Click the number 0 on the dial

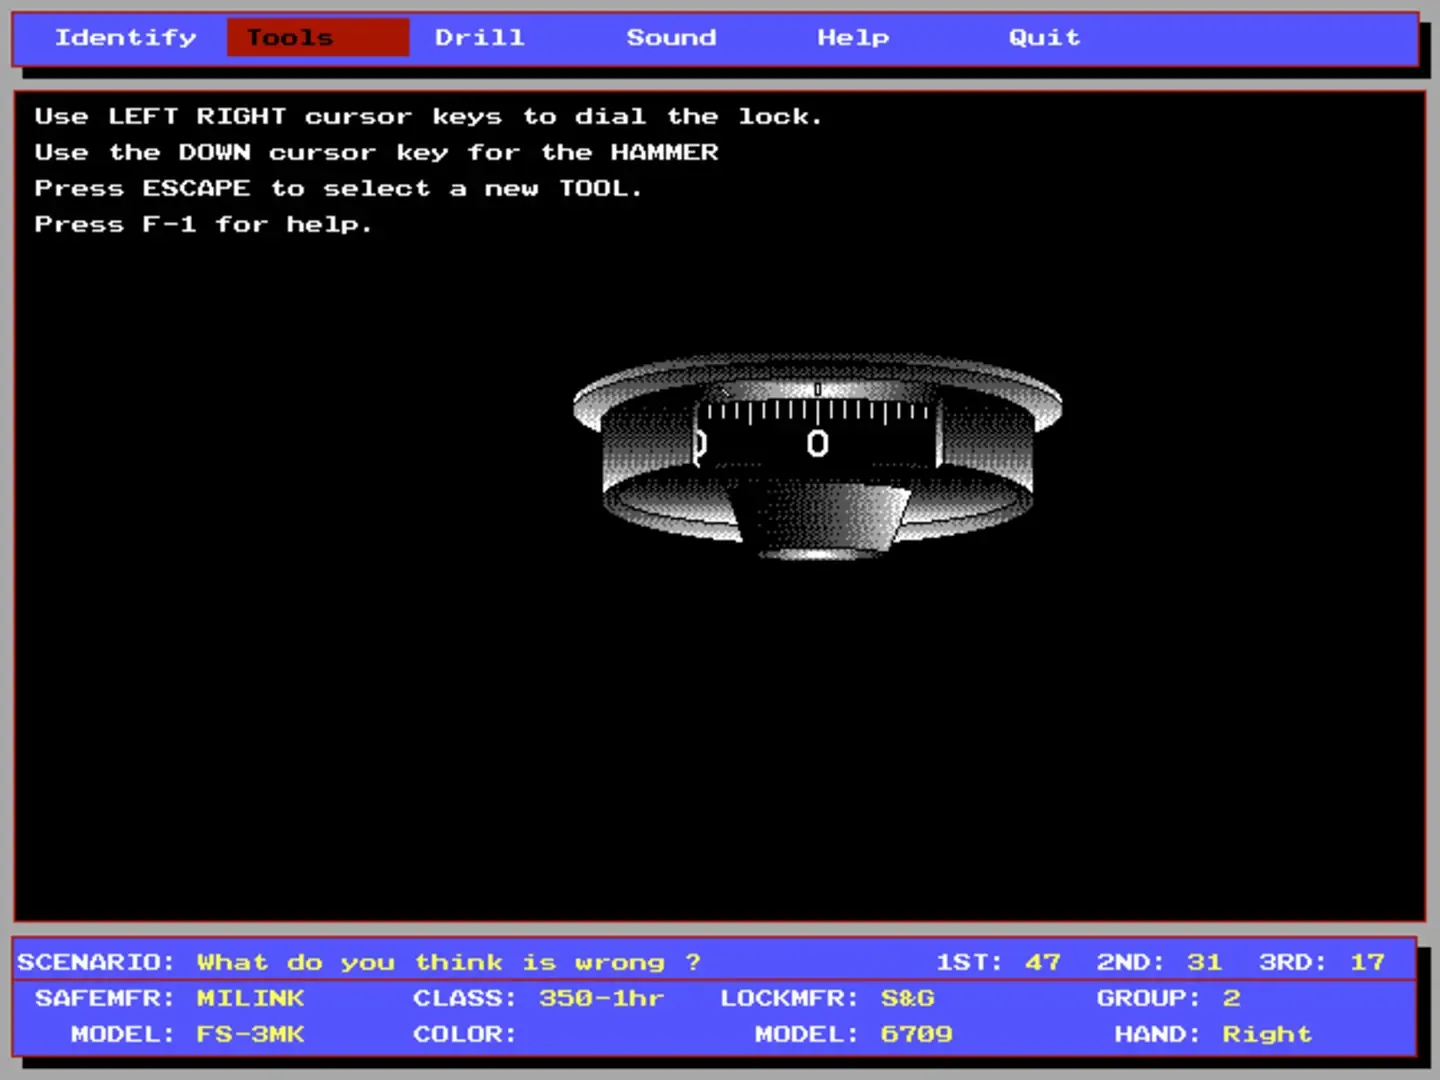click(817, 444)
